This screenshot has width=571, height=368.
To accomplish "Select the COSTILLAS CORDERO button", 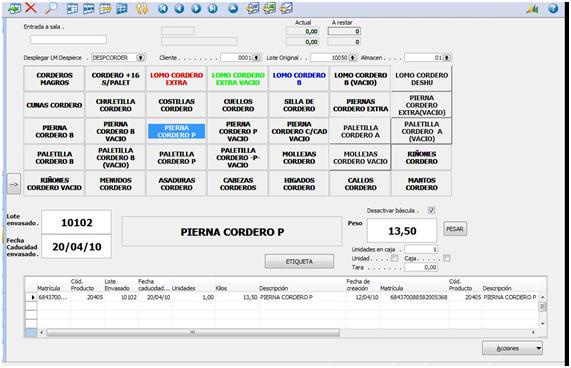I will tap(177, 105).
